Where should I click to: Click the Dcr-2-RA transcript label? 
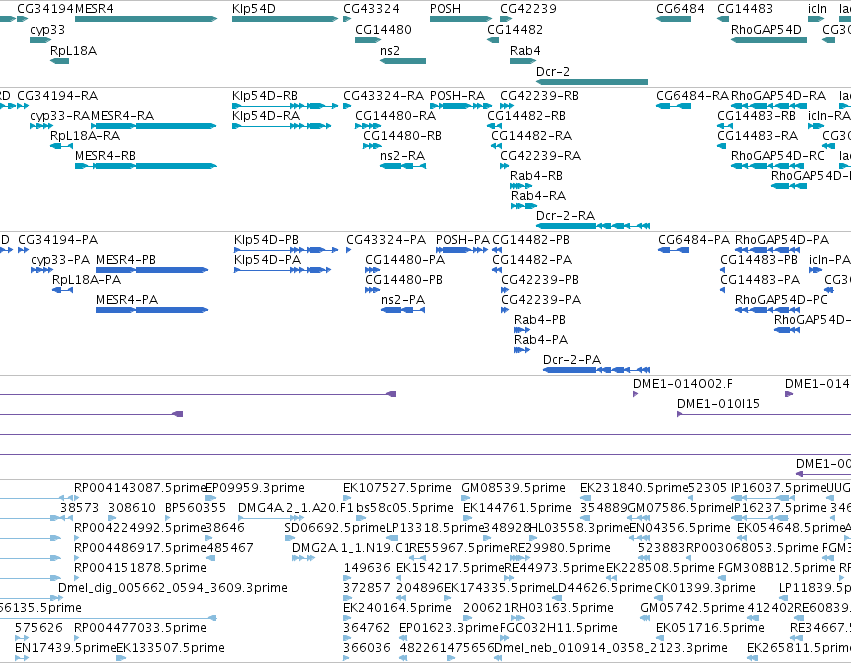(566, 216)
